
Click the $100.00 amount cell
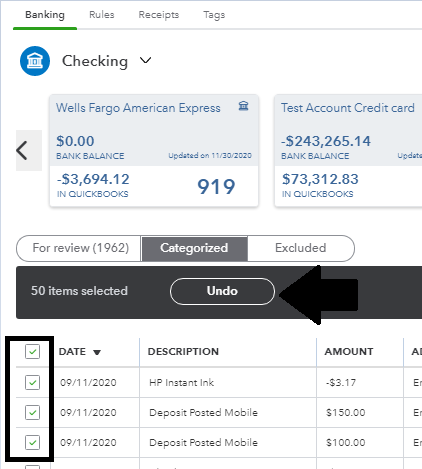click(x=346, y=442)
